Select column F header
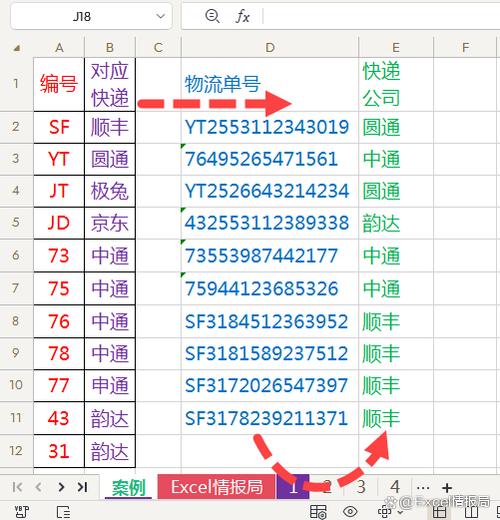500x520 pixels. [466, 48]
